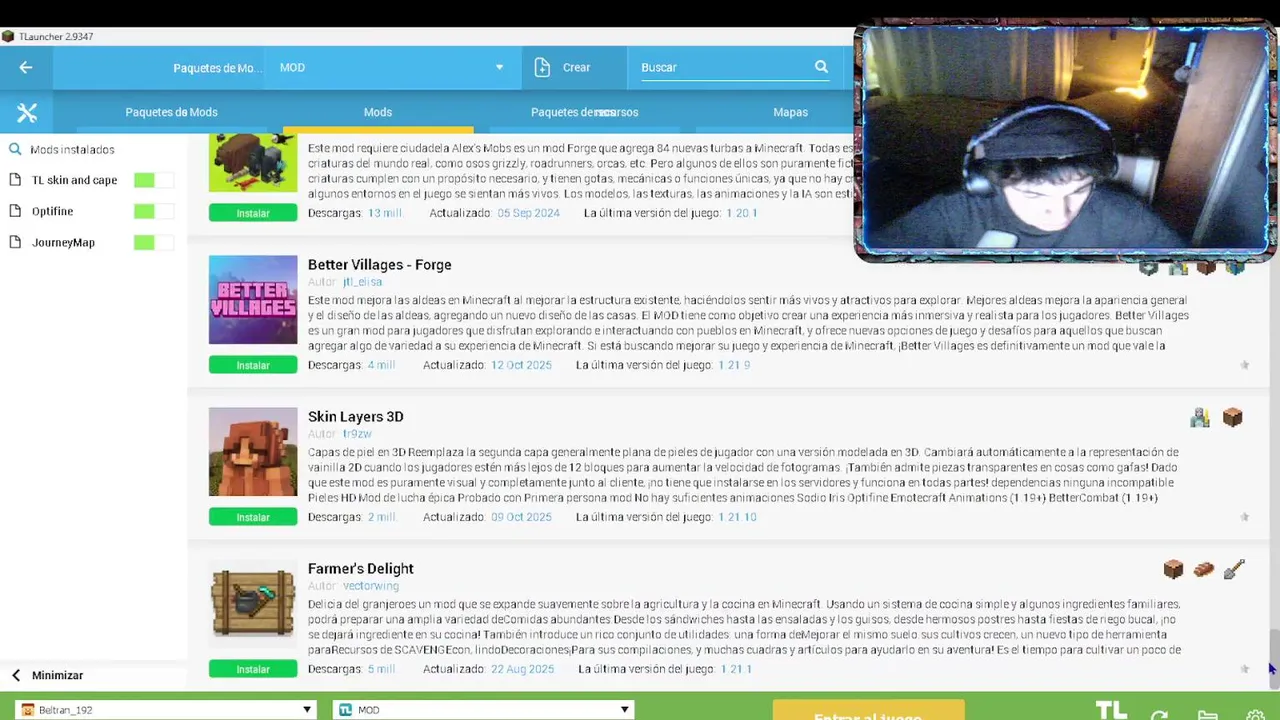Open the Skin Layers 3D title
This screenshot has width=1280, height=720.
click(x=355, y=417)
